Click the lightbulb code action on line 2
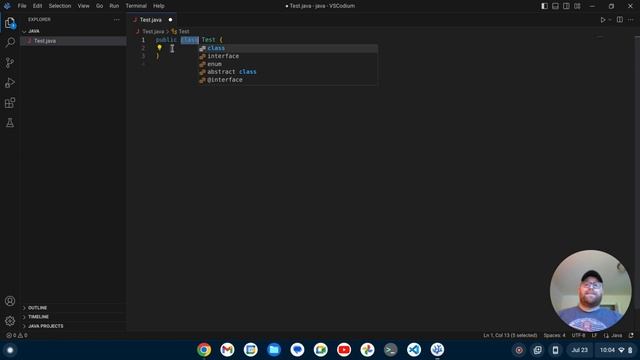The height and width of the screenshot is (360, 640). click(160, 47)
